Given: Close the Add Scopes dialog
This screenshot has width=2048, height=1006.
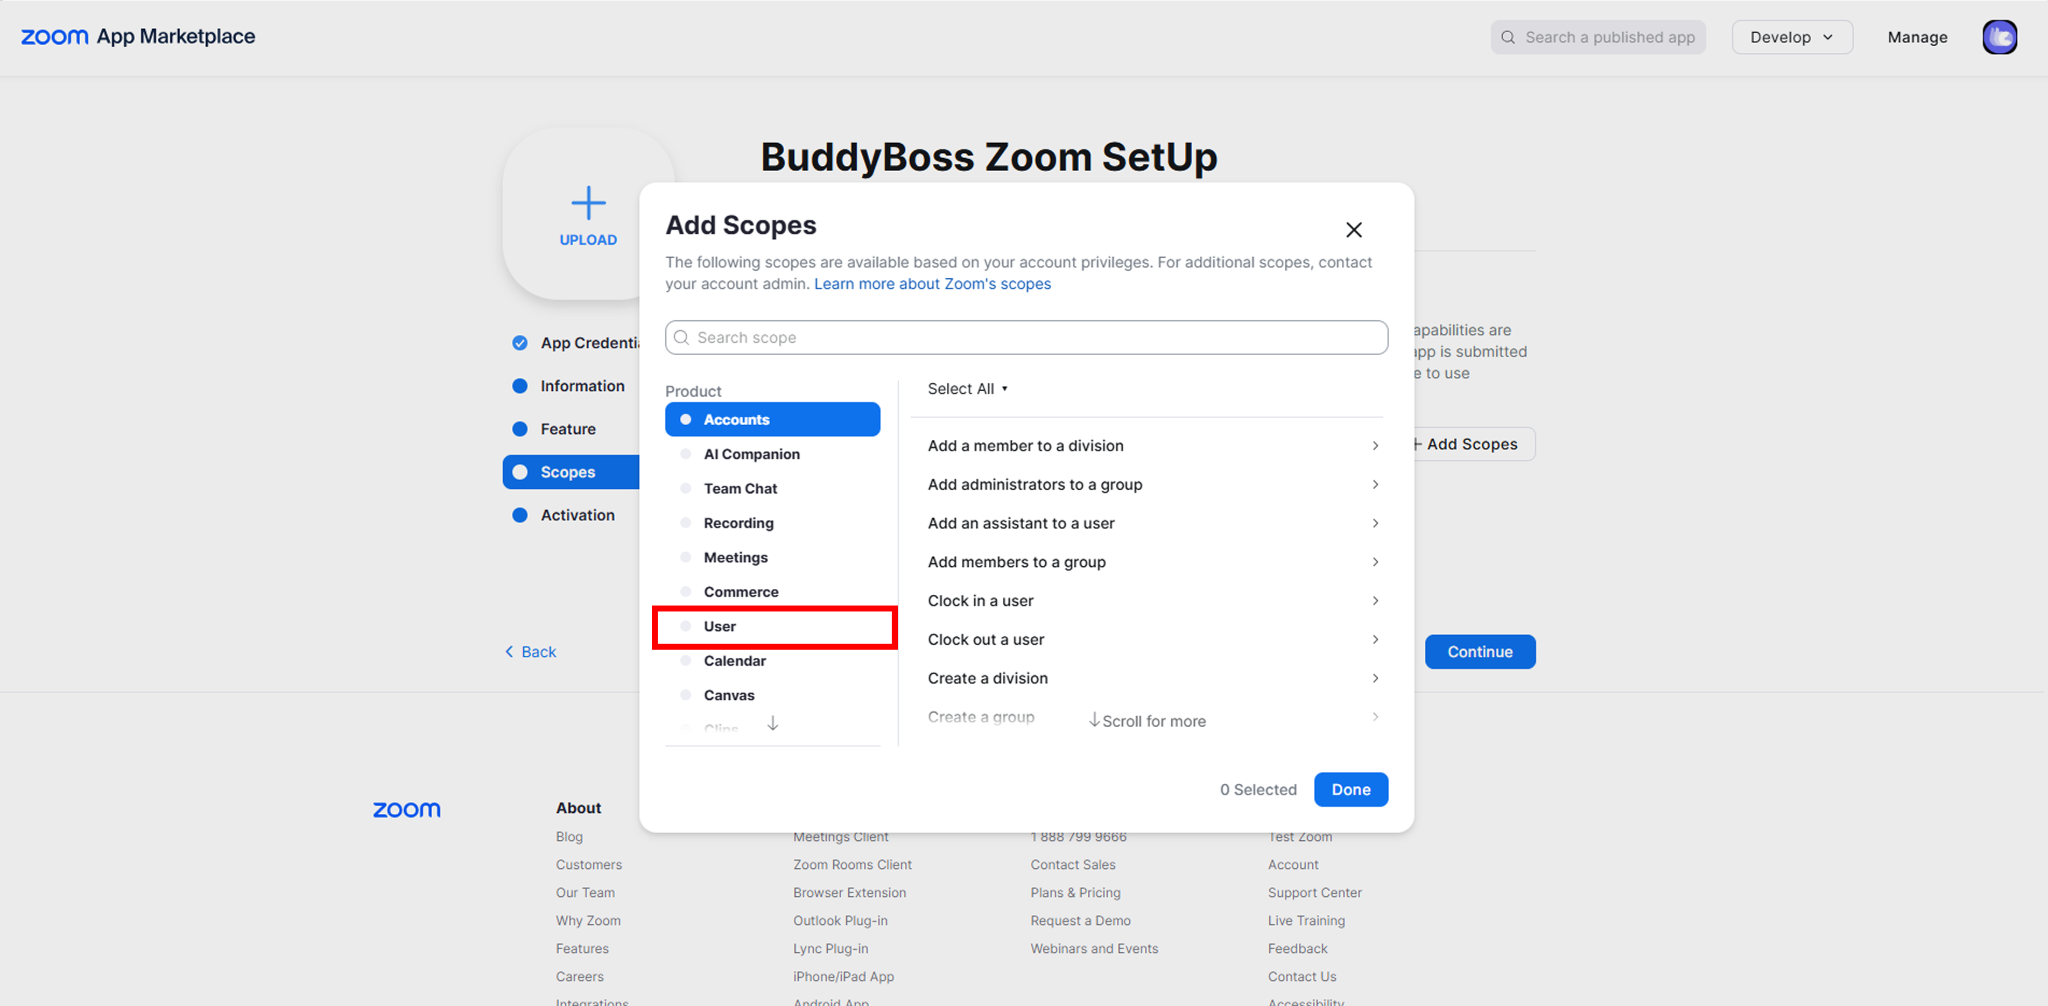Looking at the screenshot, I should tap(1354, 230).
